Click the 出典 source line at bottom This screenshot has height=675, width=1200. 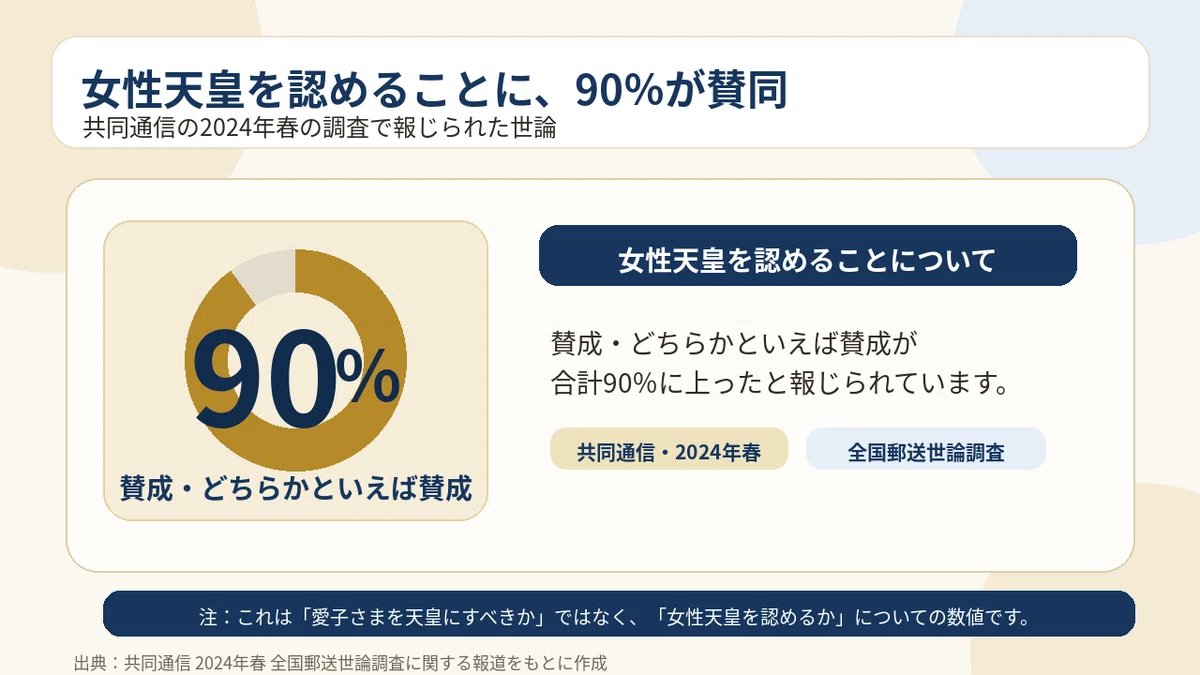341,662
